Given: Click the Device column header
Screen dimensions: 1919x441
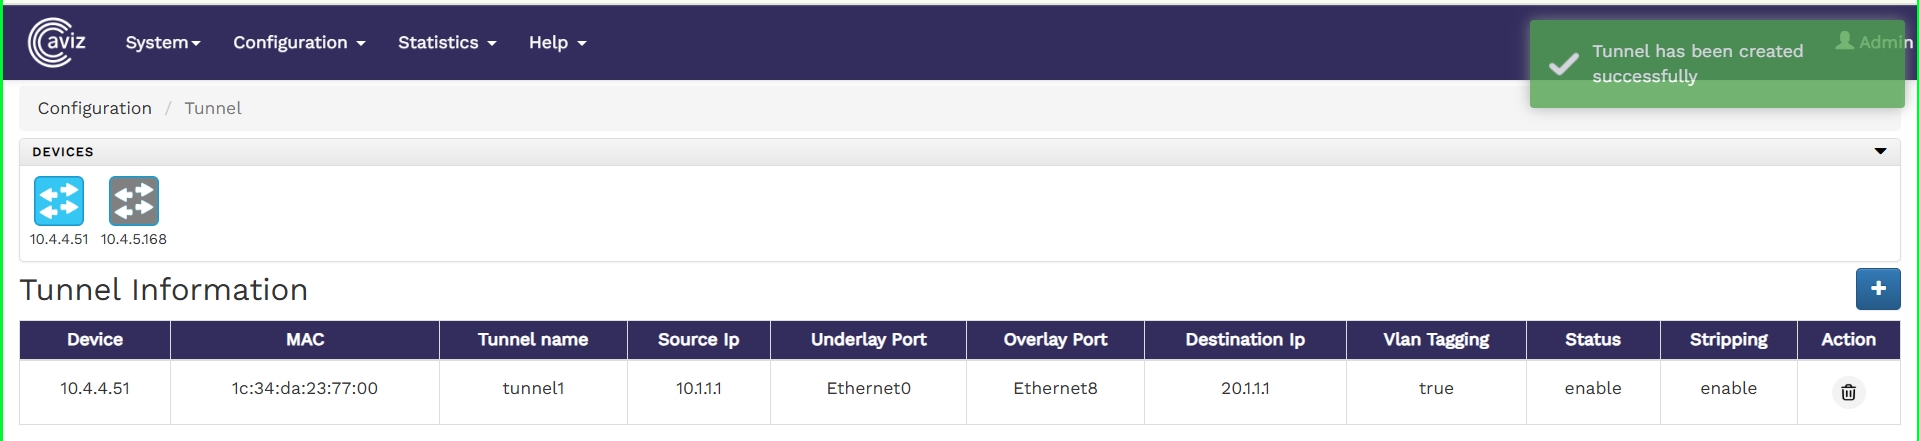Looking at the screenshot, I should point(95,340).
